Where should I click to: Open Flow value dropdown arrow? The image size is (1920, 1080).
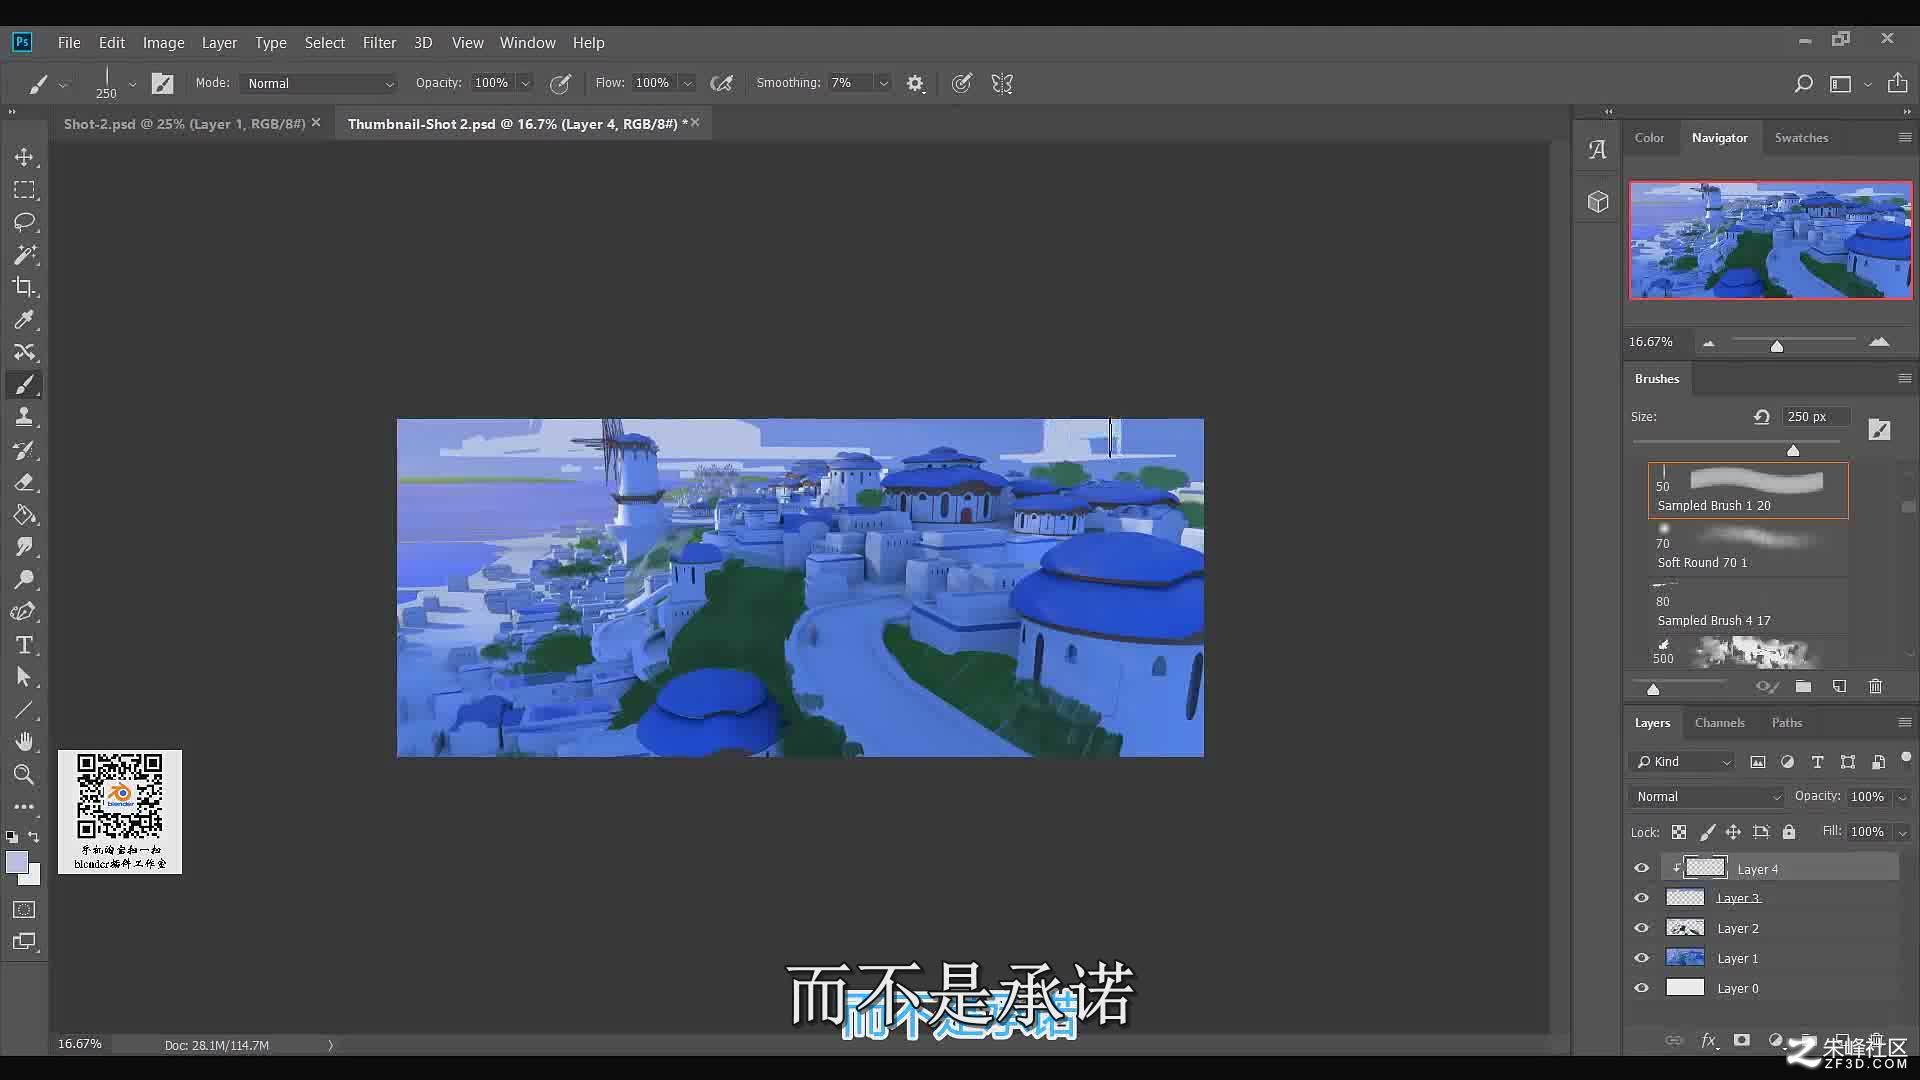(x=687, y=84)
